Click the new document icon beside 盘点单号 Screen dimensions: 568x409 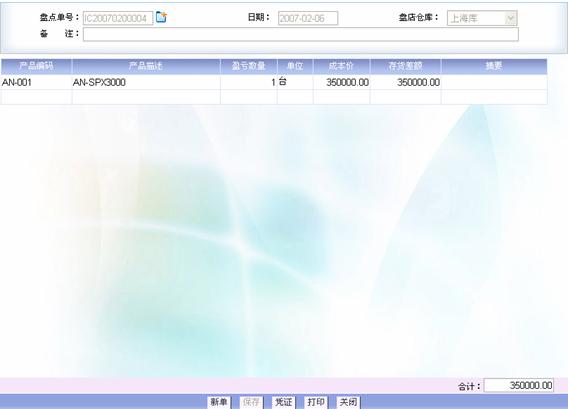pos(161,17)
